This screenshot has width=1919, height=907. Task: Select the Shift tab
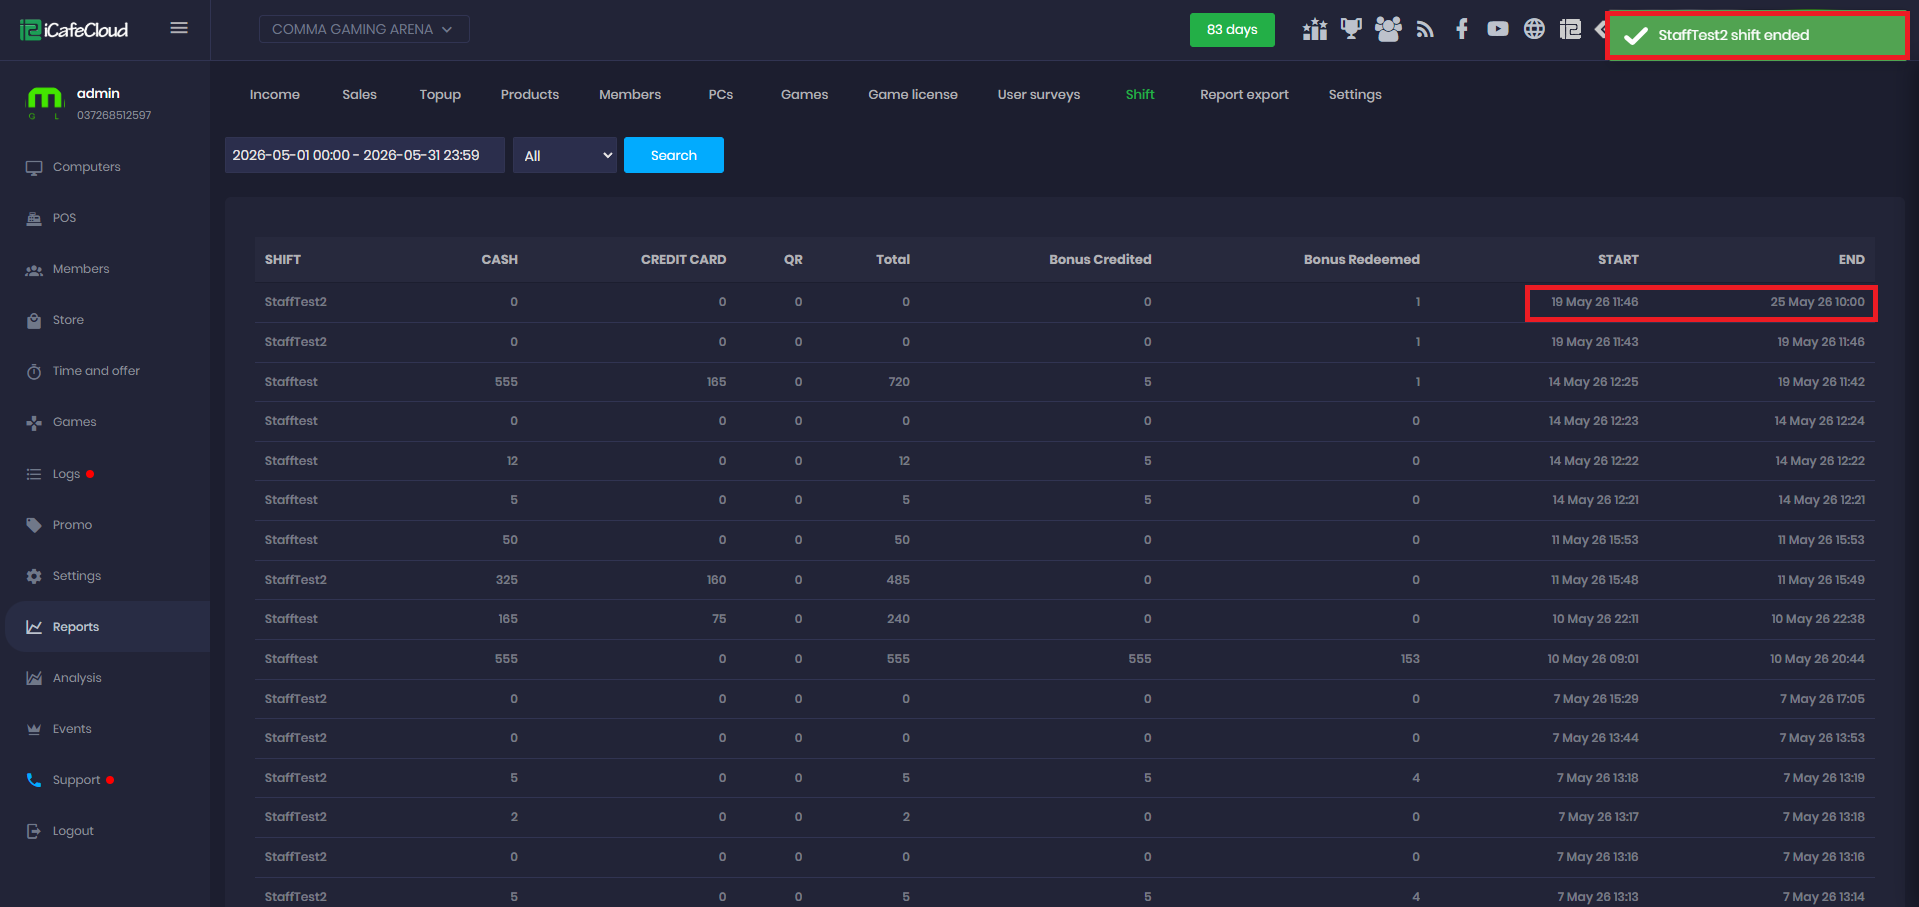(1140, 94)
